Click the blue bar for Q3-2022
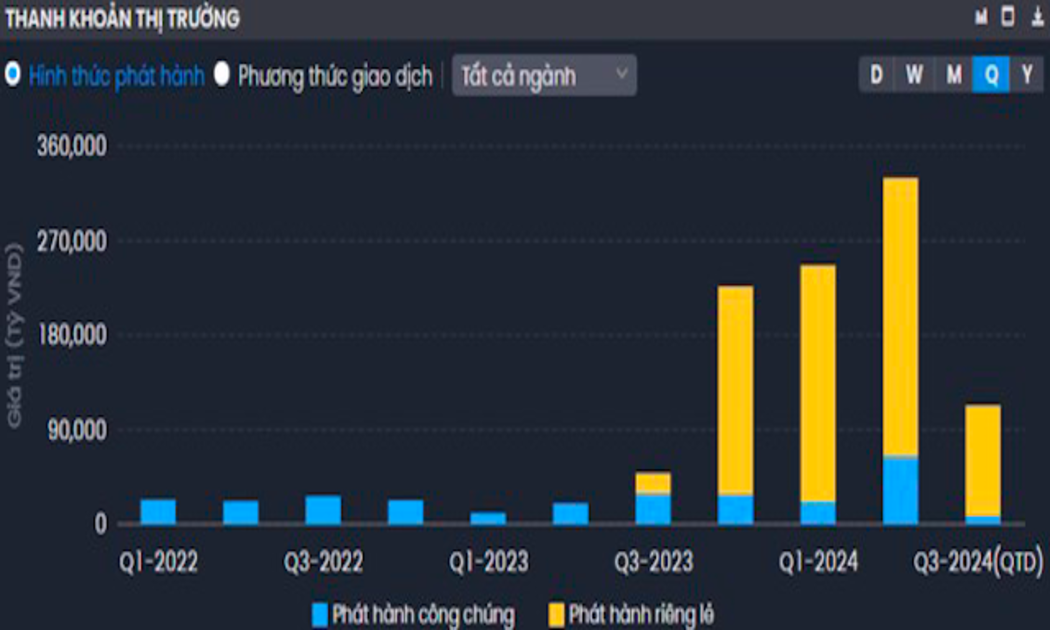 [x=323, y=510]
